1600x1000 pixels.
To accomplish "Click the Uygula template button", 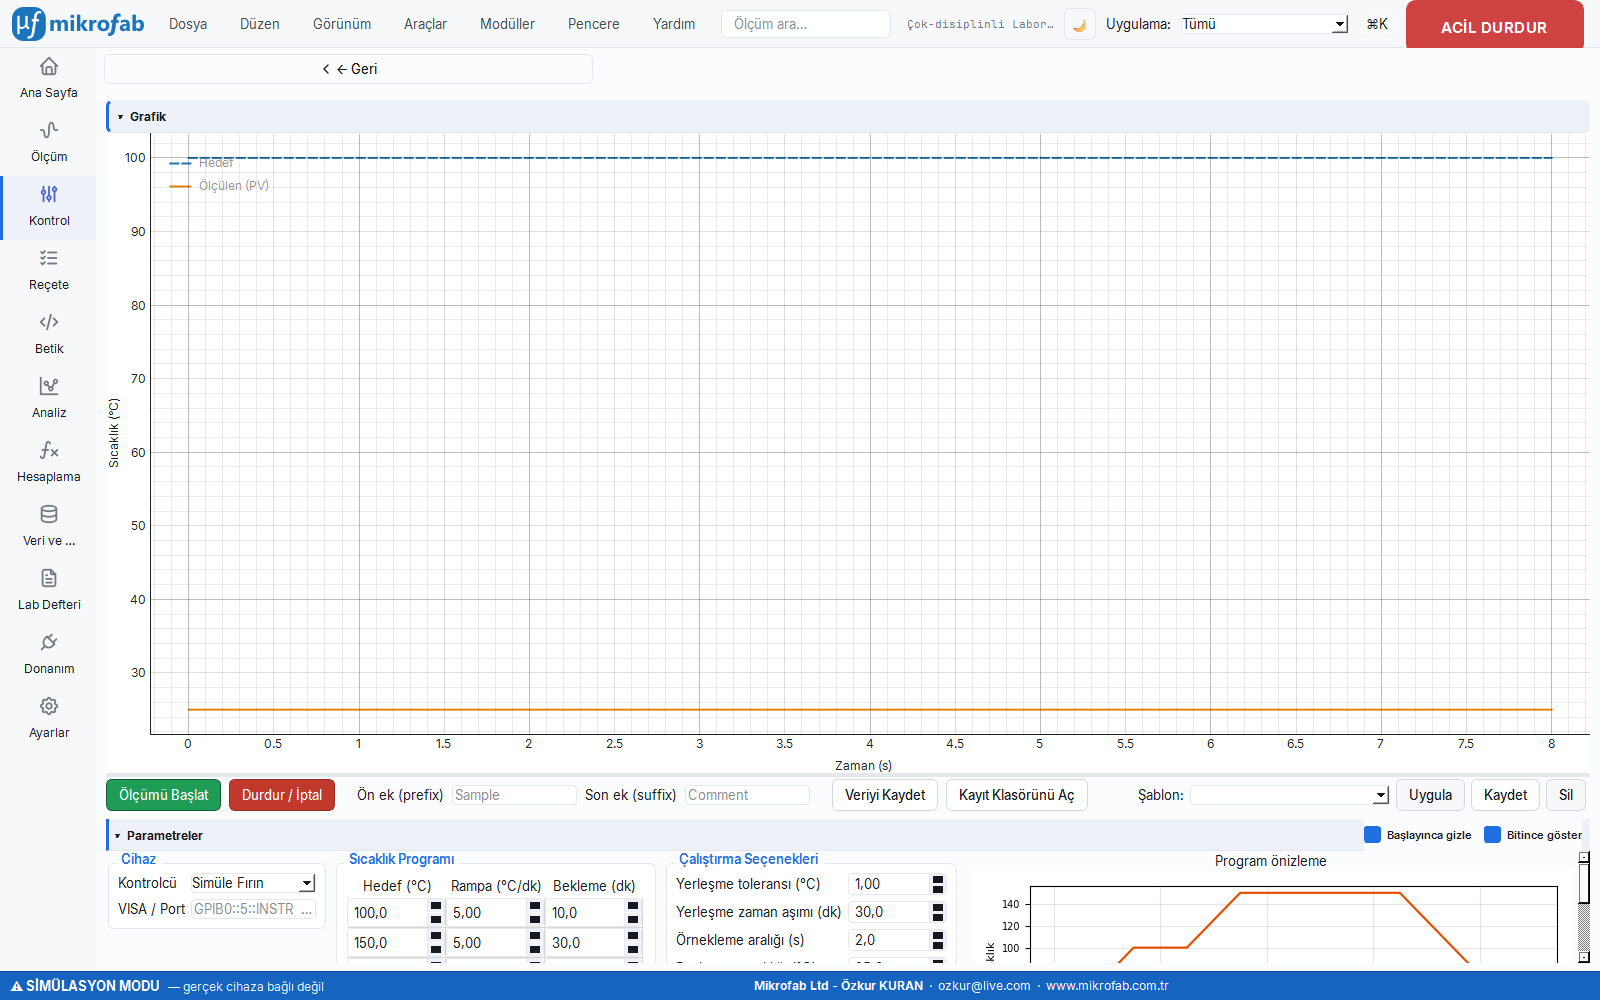I will tap(1430, 795).
